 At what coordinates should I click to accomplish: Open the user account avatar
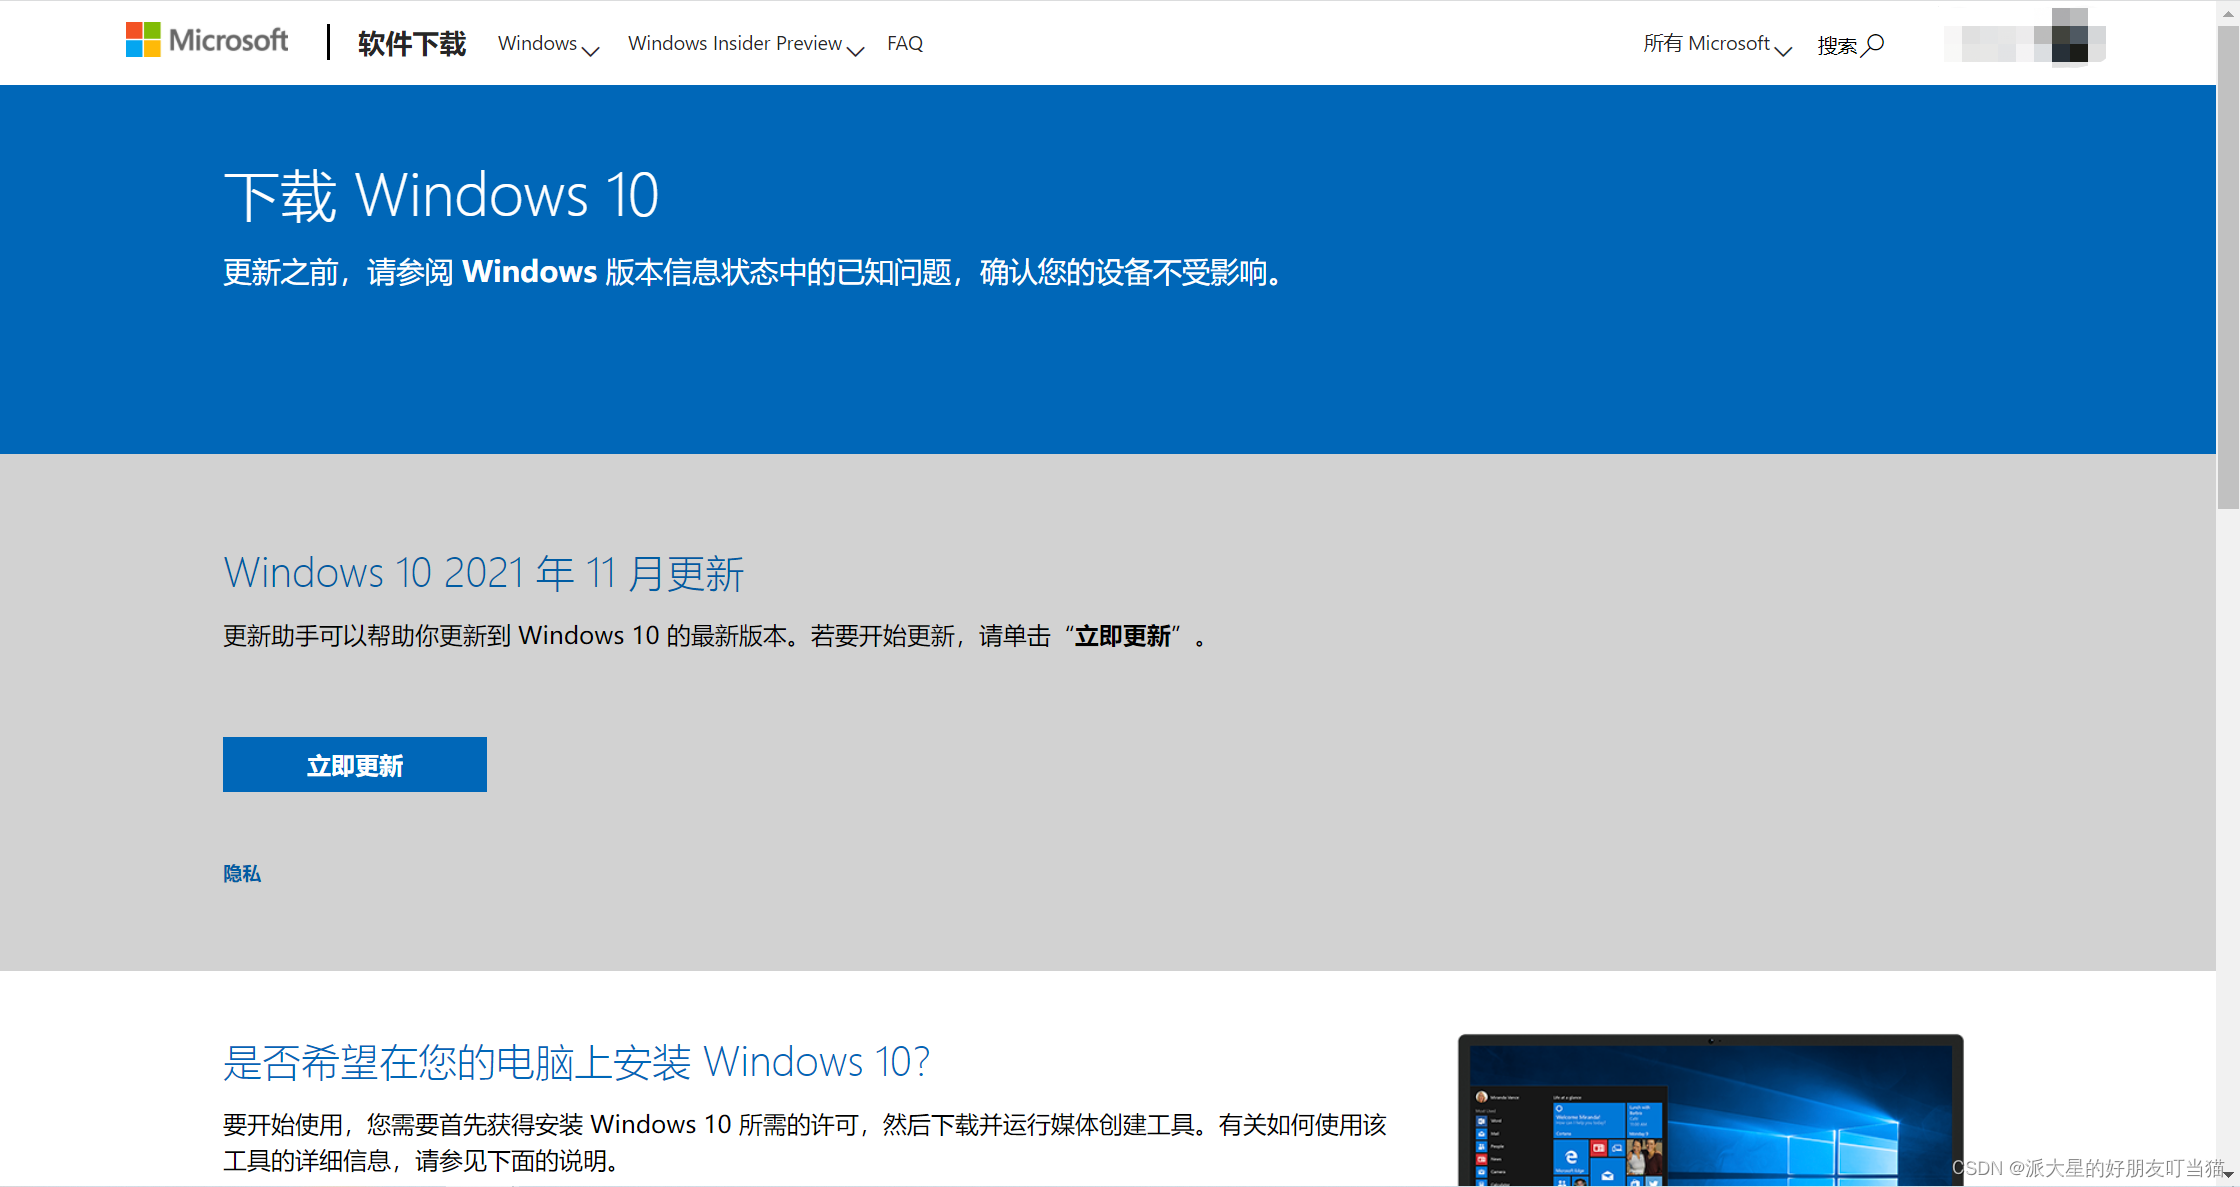tap(2070, 37)
